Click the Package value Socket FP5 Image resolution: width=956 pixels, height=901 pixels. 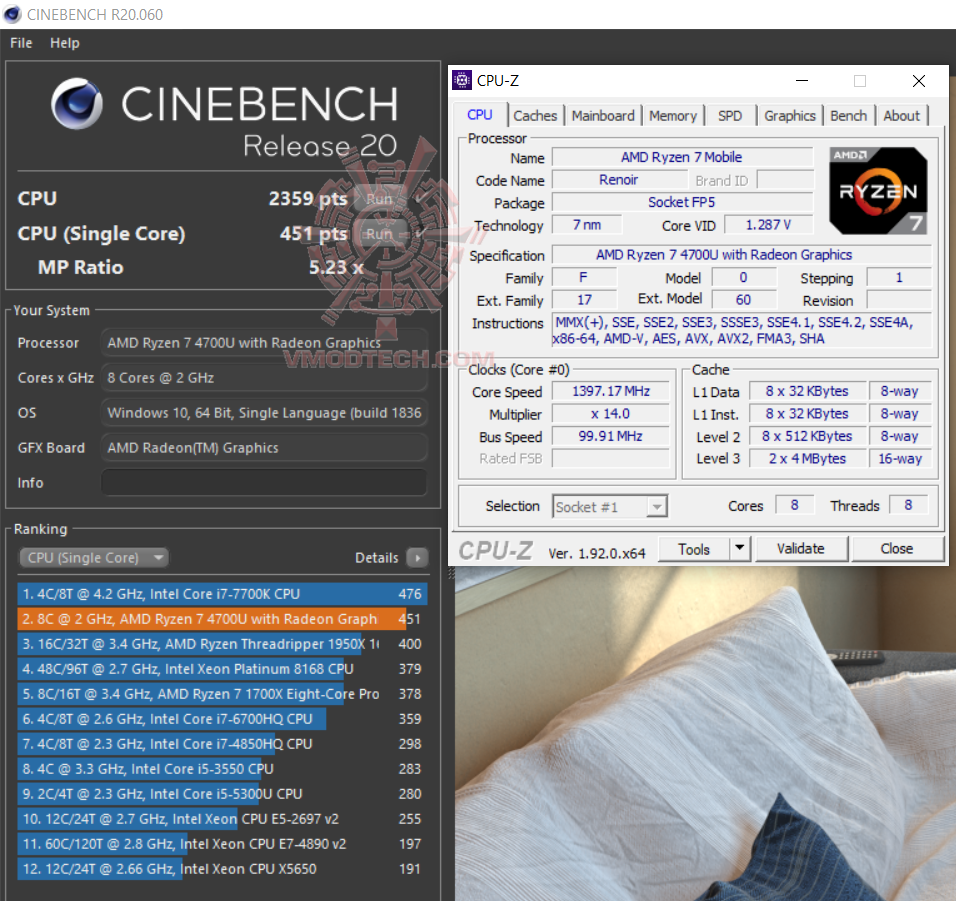[682, 202]
